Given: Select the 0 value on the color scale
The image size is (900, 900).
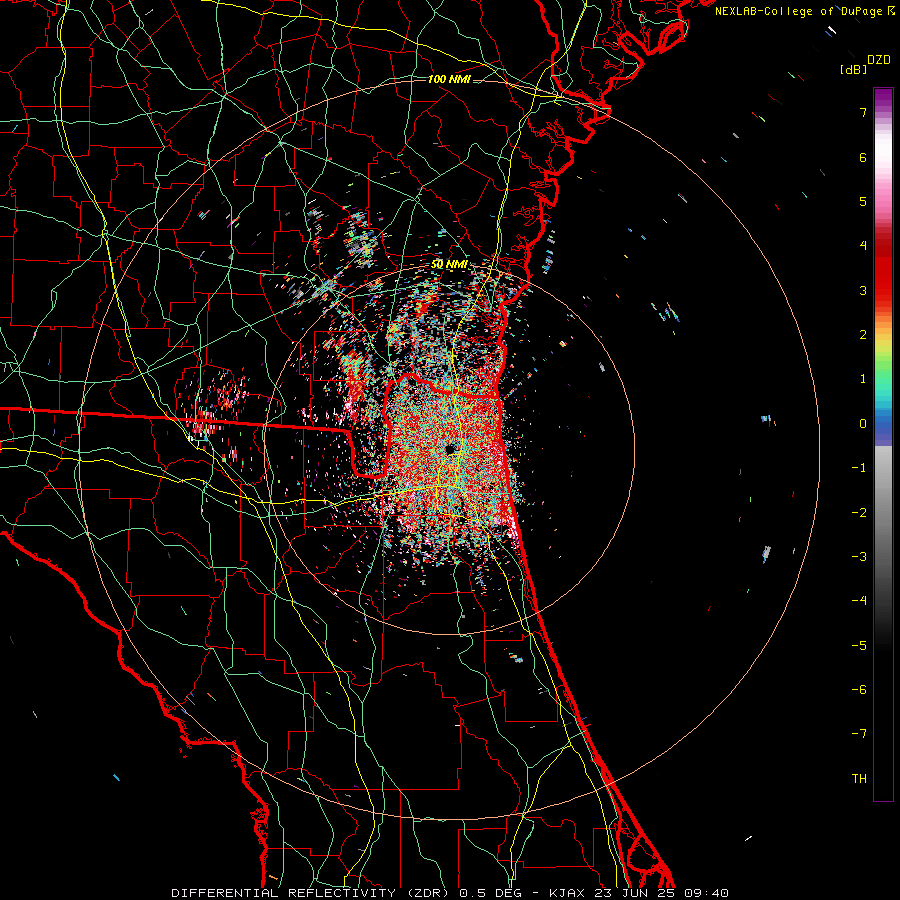Looking at the screenshot, I should pos(863,424).
